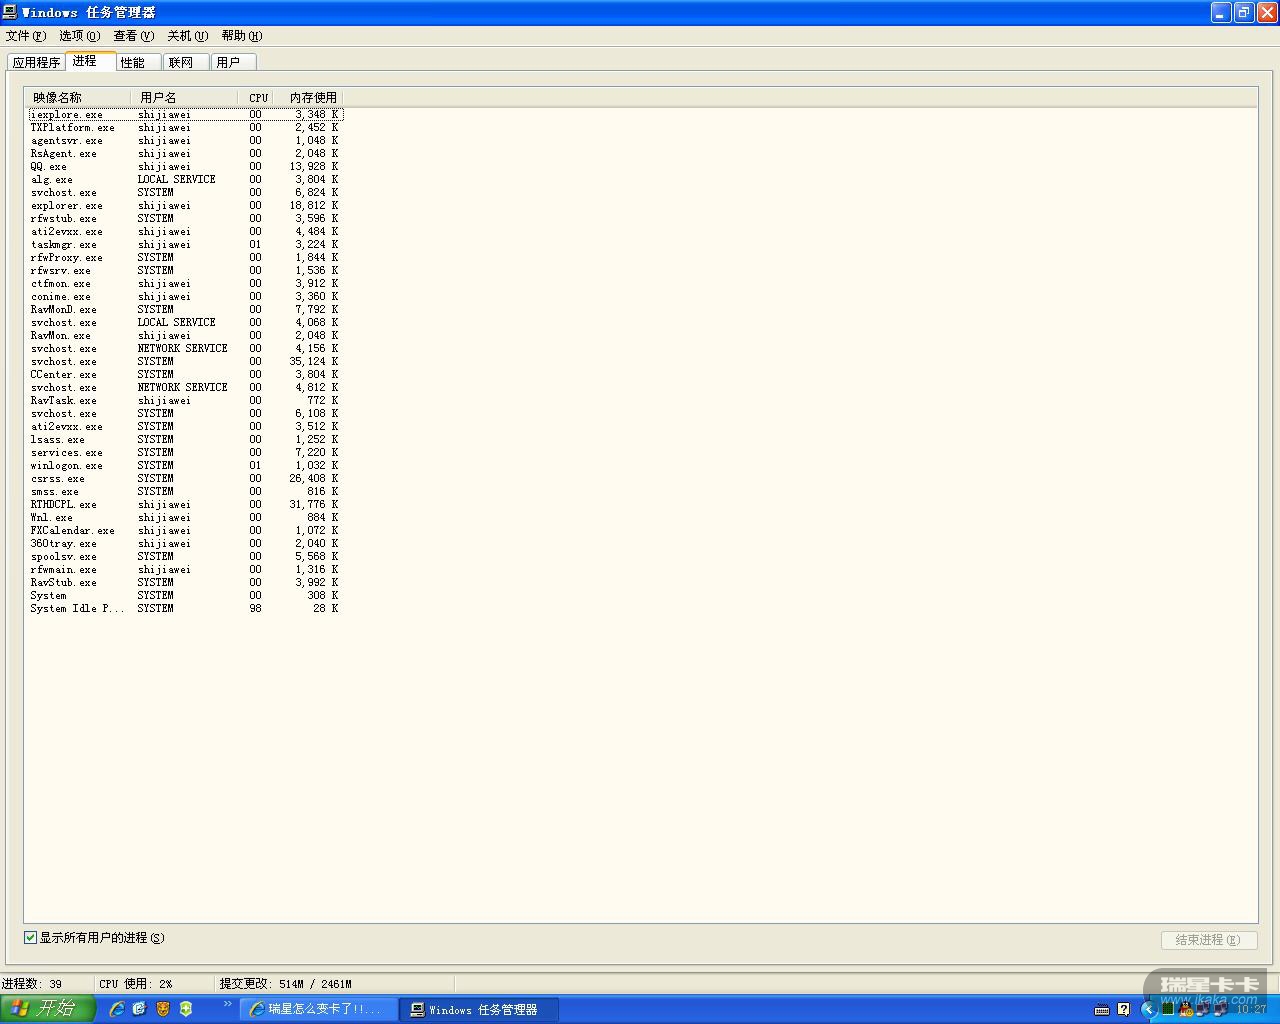The height and width of the screenshot is (1024, 1280).
Task: Open the green shield quick launch icon
Action: 186,1009
